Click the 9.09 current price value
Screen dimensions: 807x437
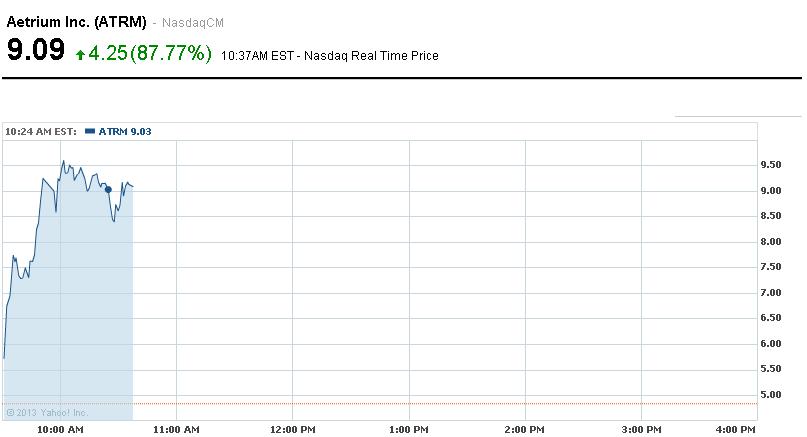tap(35, 52)
